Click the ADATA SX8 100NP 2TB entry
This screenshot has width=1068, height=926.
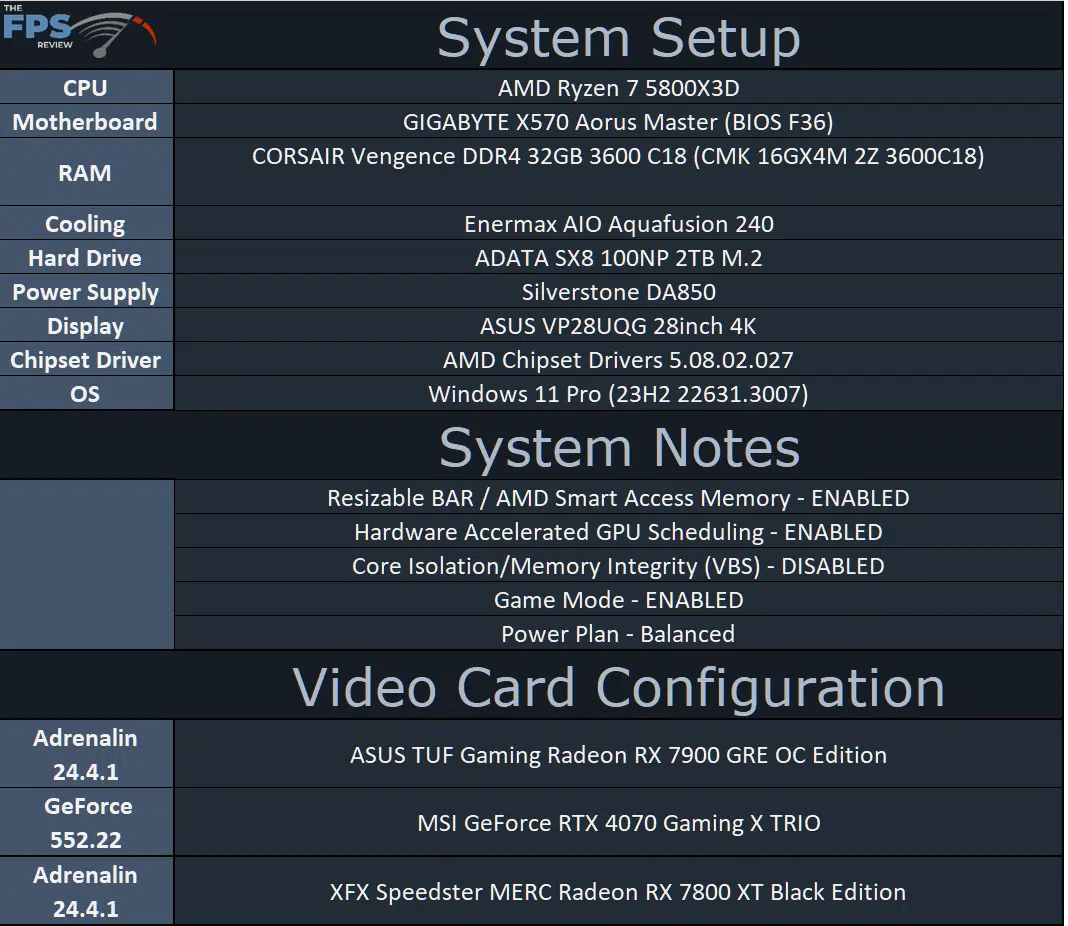tap(618, 258)
